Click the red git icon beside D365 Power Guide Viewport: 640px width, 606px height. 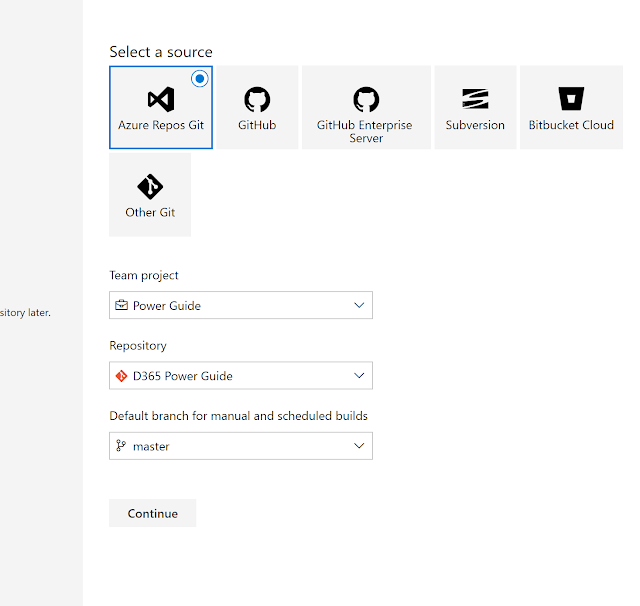pos(122,376)
